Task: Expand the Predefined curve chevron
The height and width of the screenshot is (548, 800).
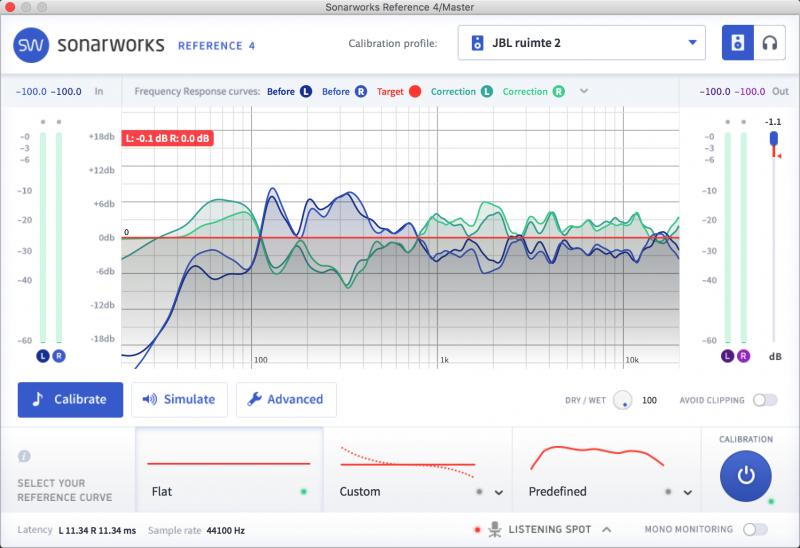Action: point(688,492)
